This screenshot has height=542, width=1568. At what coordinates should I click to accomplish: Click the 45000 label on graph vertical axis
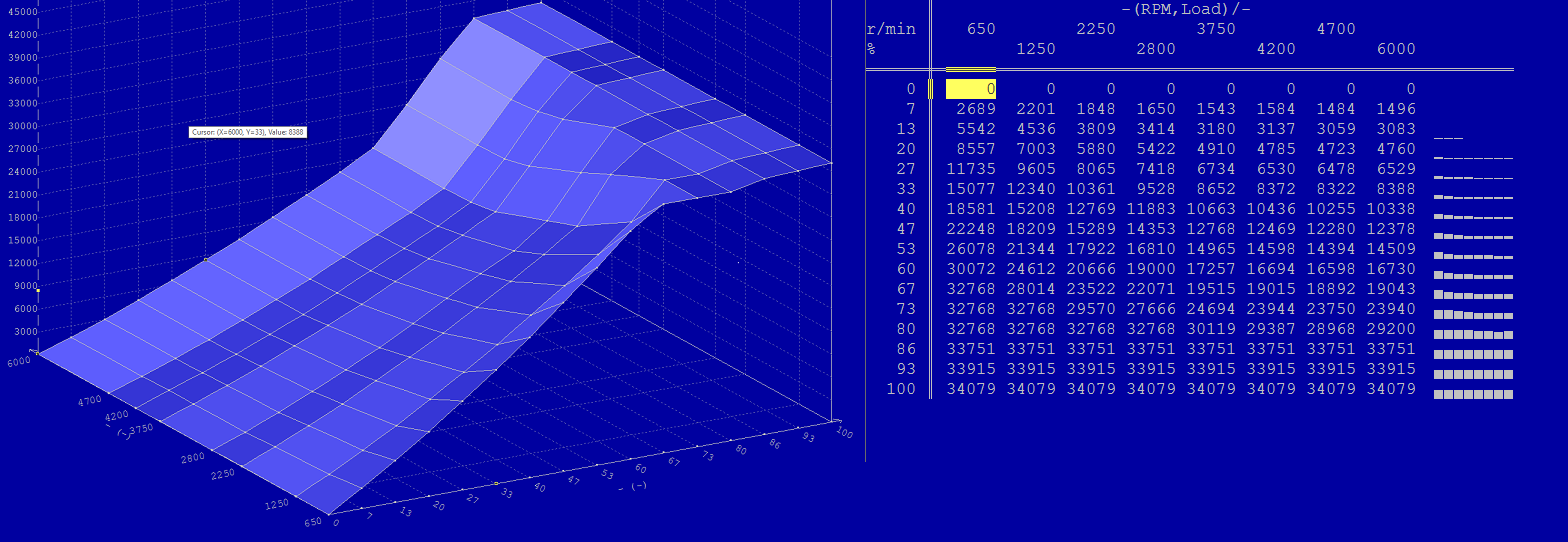pos(22,12)
